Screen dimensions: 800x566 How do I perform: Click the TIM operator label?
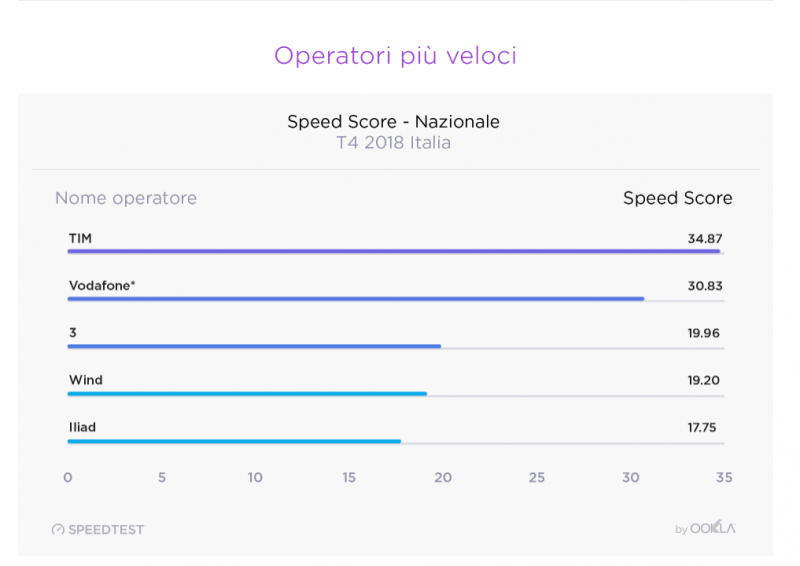click(x=81, y=238)
